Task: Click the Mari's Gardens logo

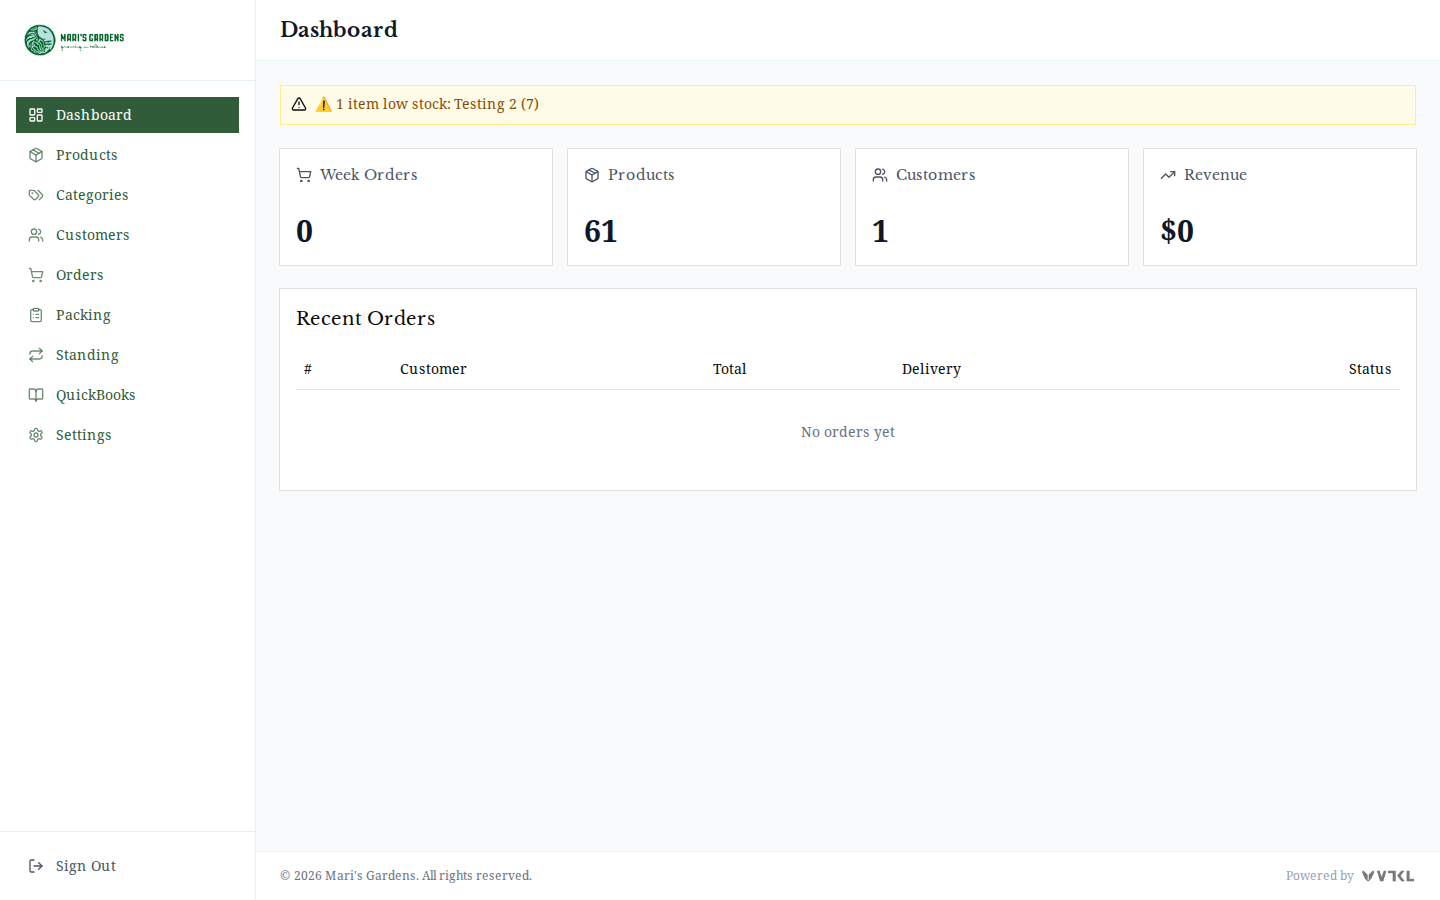Action: click(x=75, y=40)
